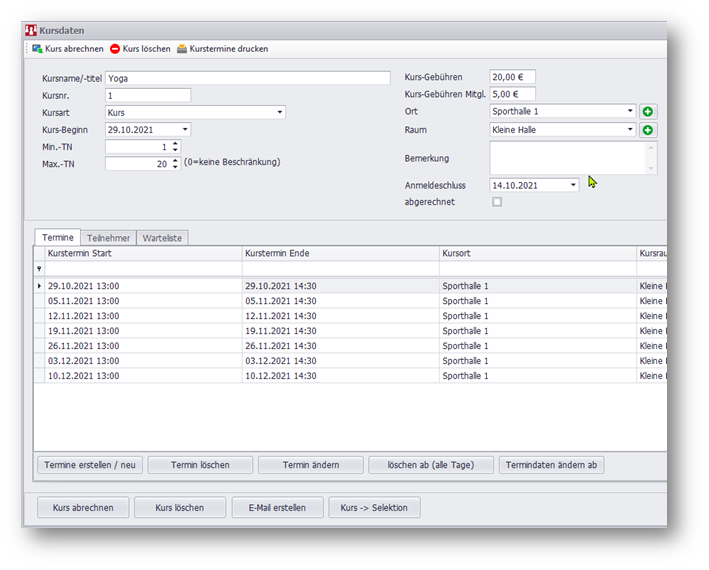Add new Ort with green plus
Viewport: 709px width, 570px height.
(648, 111)
